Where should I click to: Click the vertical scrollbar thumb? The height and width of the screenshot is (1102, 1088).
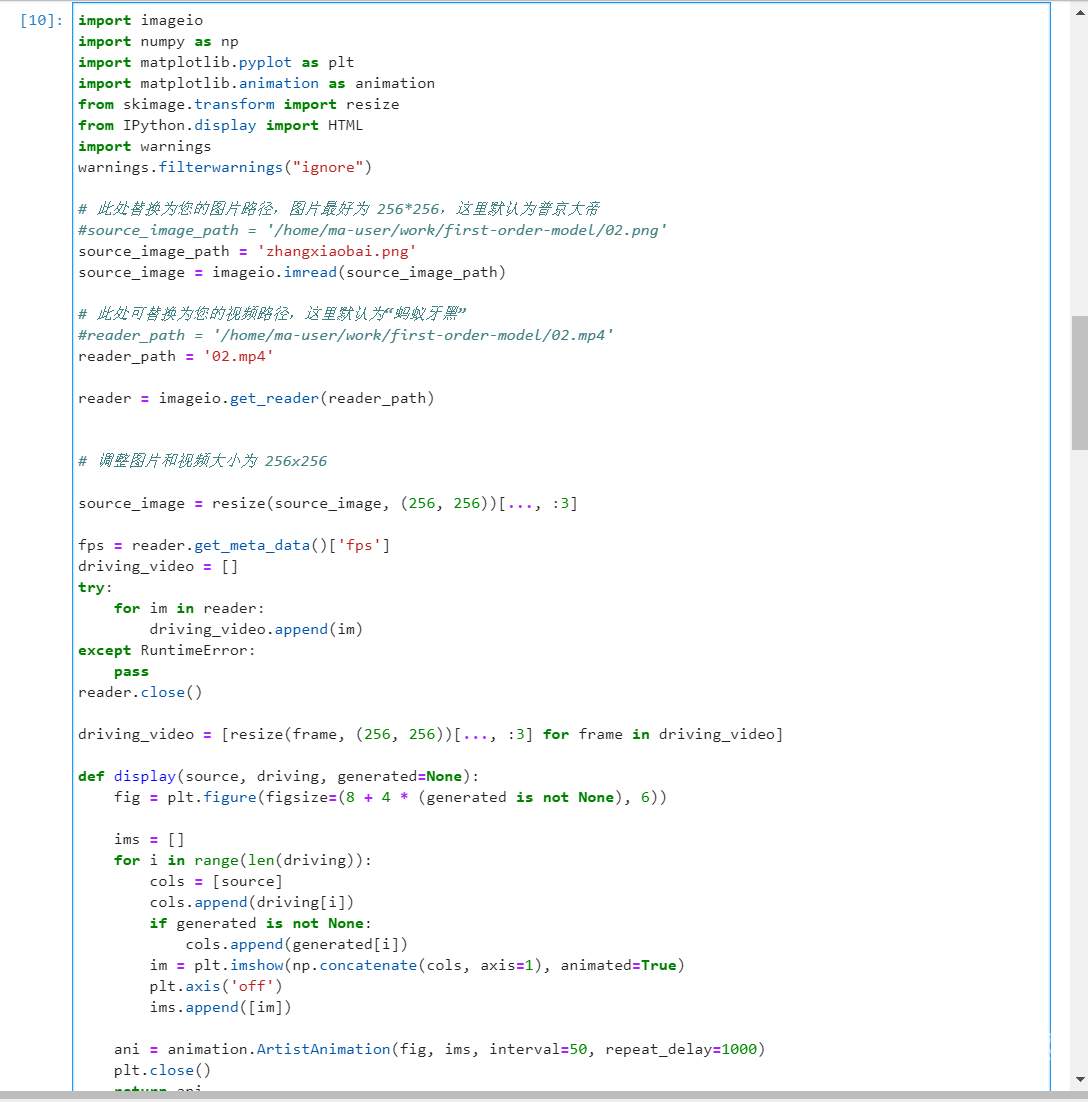(1080, 383)
